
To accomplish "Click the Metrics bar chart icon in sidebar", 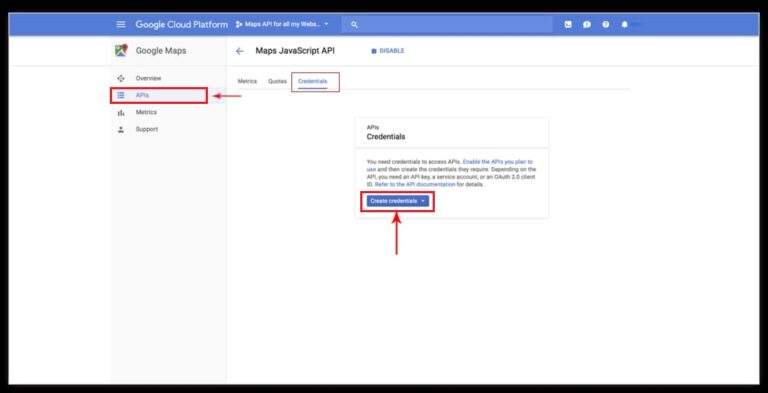I will coord(121,112).
